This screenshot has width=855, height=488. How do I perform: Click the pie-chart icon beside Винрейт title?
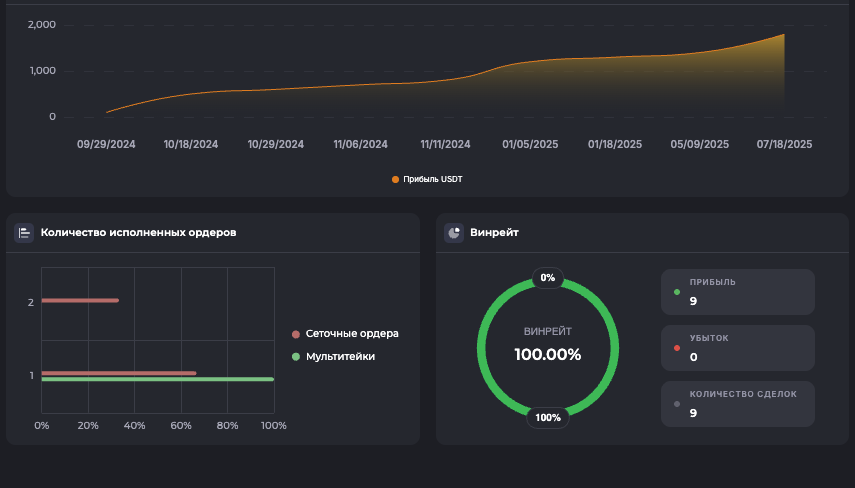pos(455,233)
